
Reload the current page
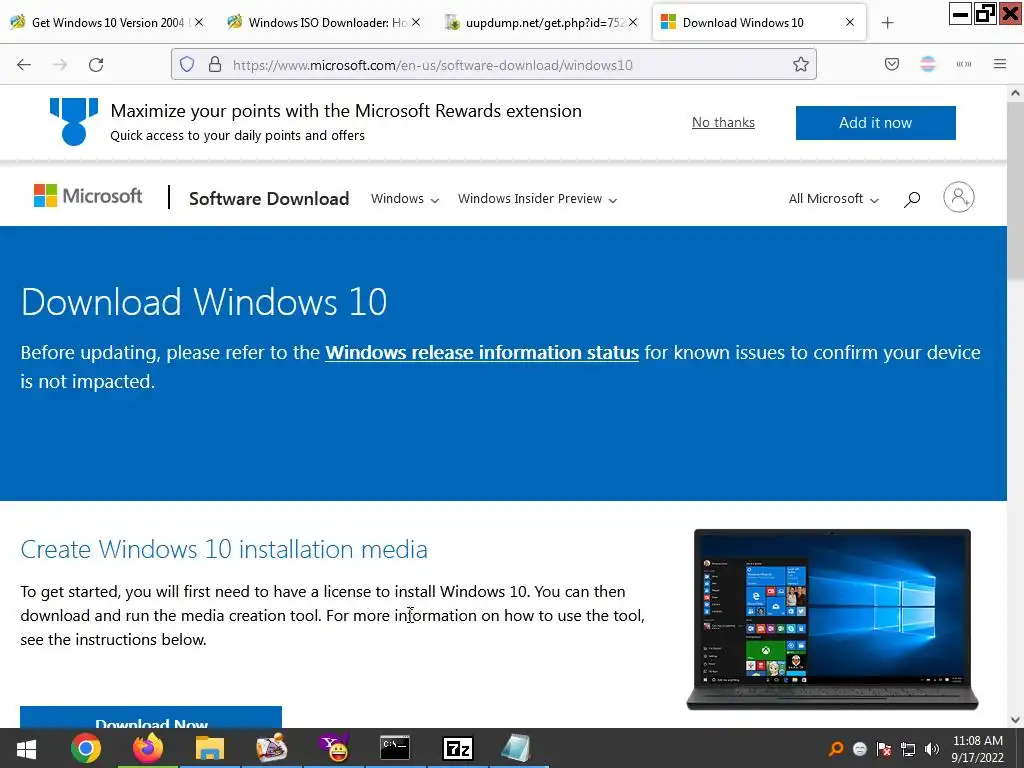coord(96,64)
